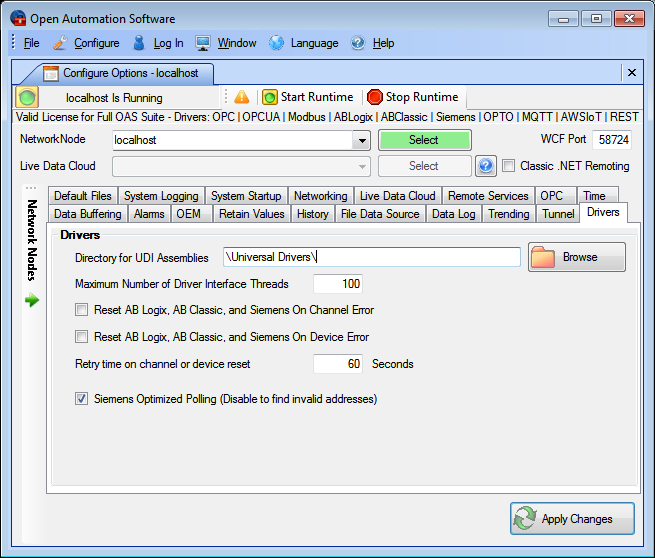
Task: Click the green Select button for NetworkNode
Action: pyautogui.click(x=424, y=140)
